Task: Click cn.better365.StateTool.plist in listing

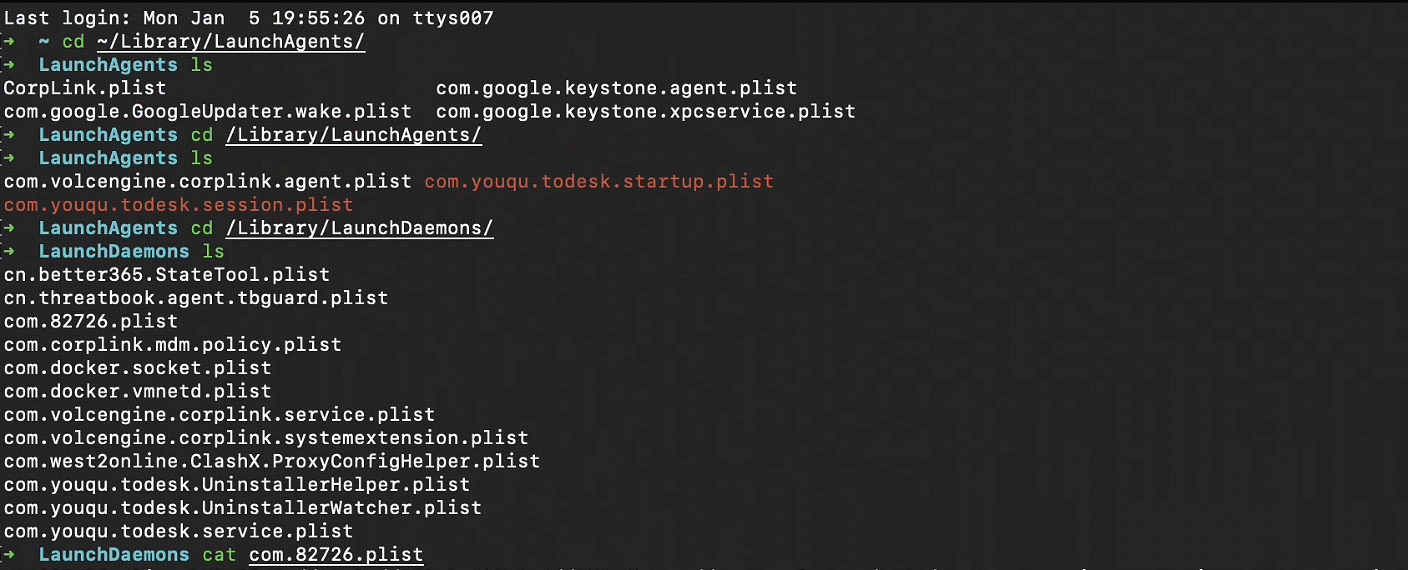Action: 166,274
